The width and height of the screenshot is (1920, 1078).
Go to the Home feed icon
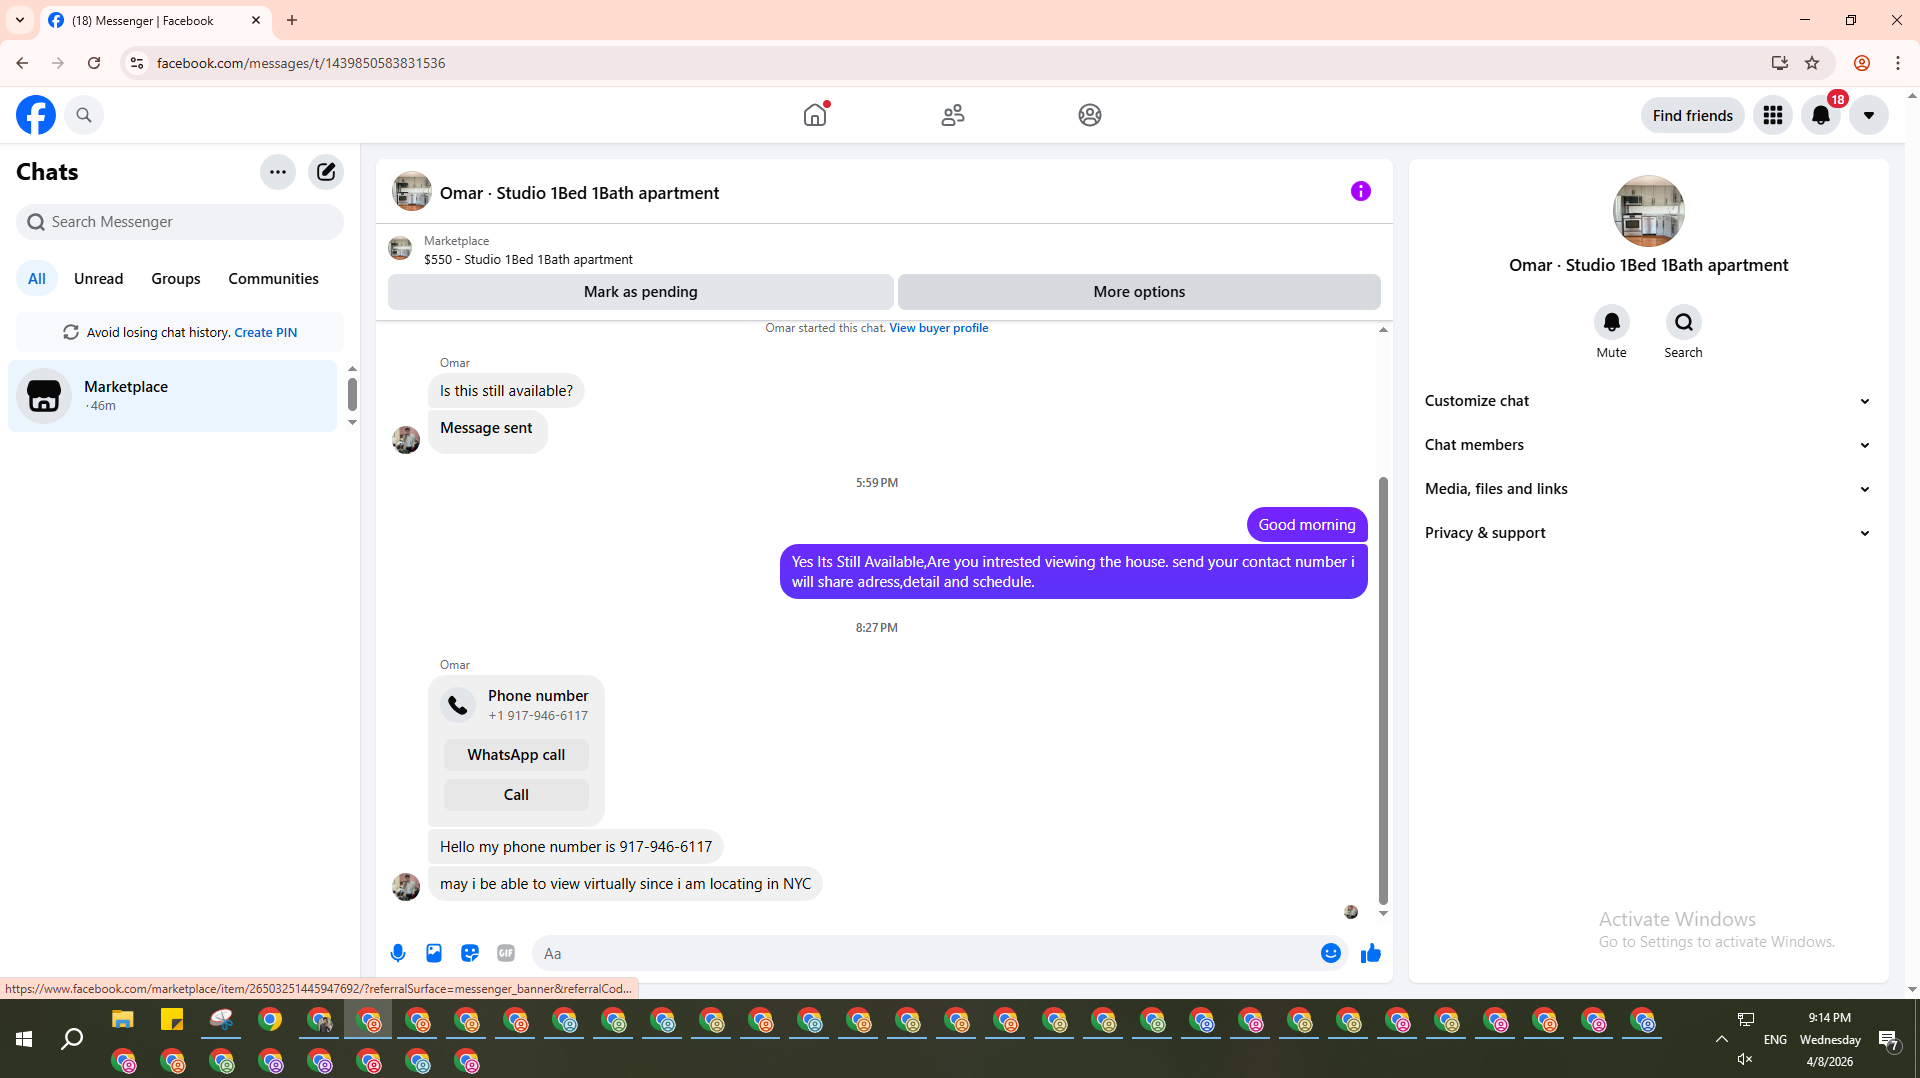coord(815,115)
